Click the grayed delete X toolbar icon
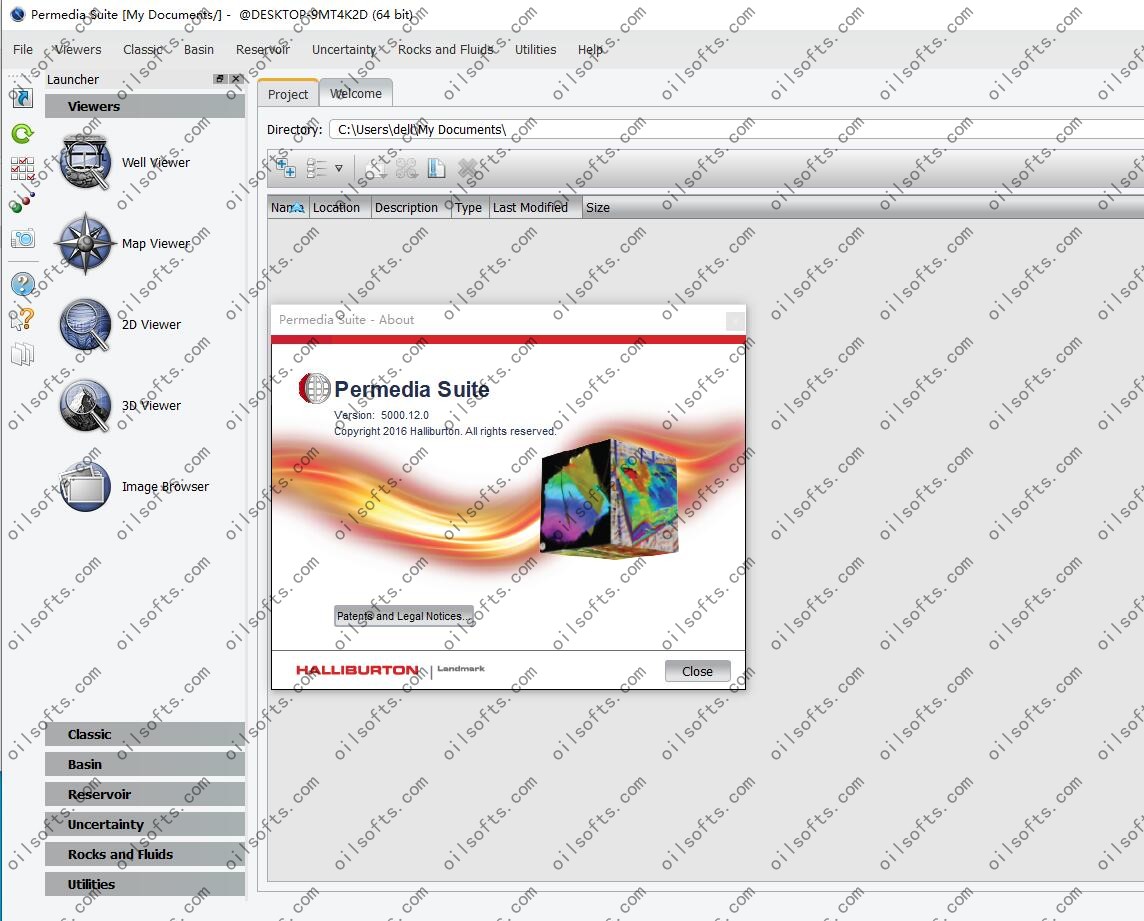The image size is (1144, 921). pos(467,169)
